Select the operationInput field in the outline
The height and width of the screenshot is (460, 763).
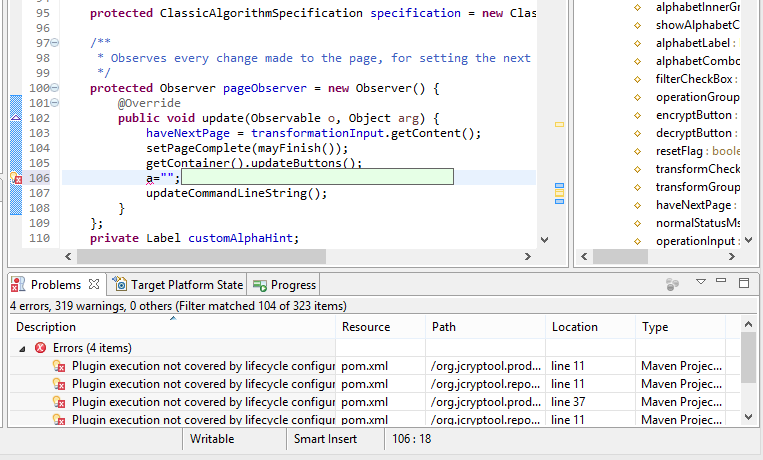(x=697, y=241)
